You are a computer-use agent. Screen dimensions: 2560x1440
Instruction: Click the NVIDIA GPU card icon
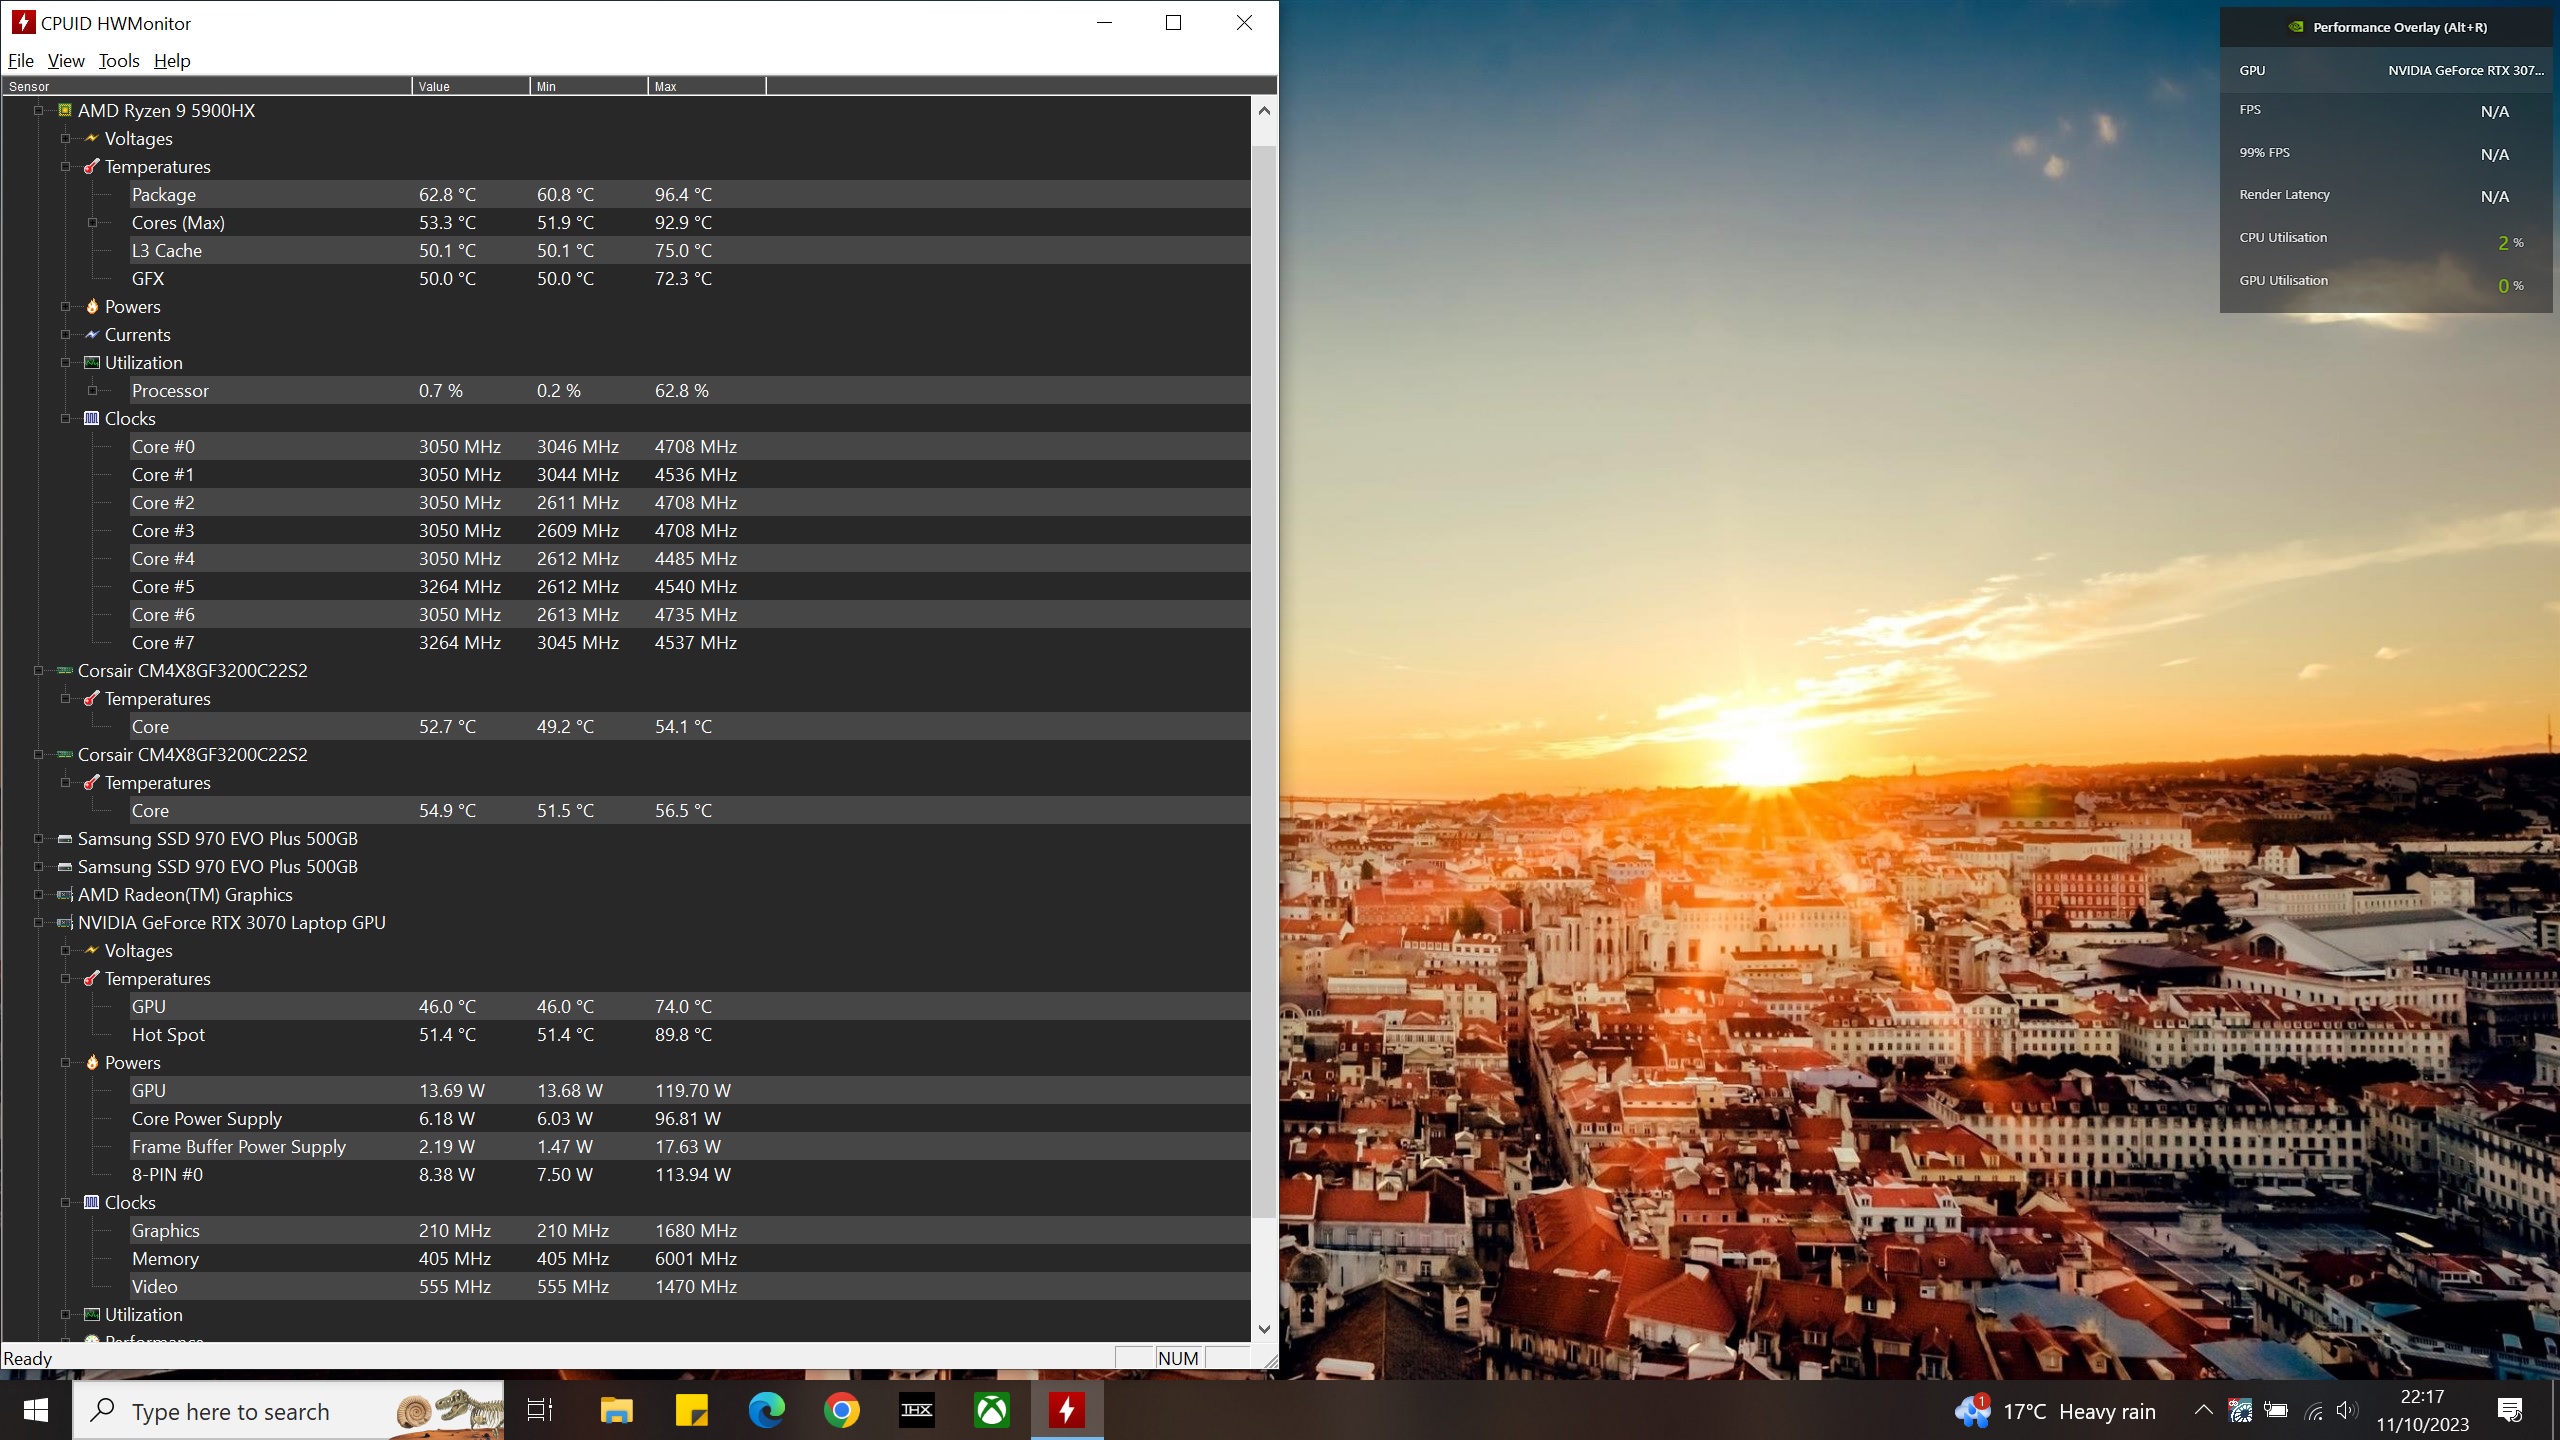pos(65,923)
